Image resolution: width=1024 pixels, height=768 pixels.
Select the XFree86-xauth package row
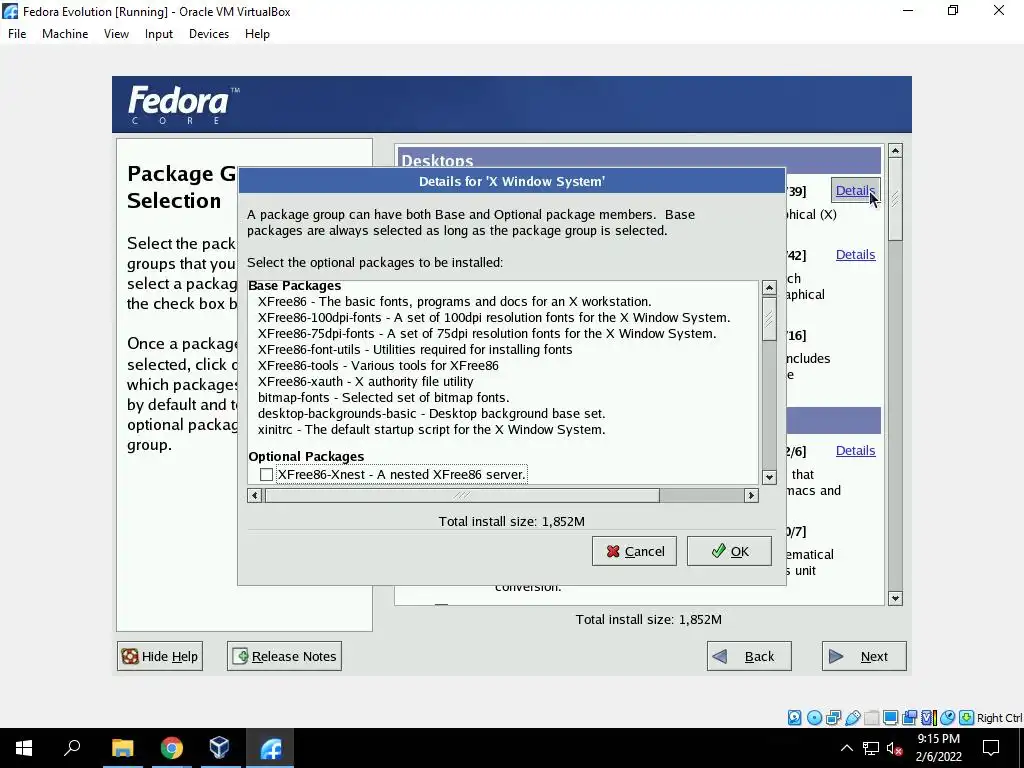(x=366, y=381)
